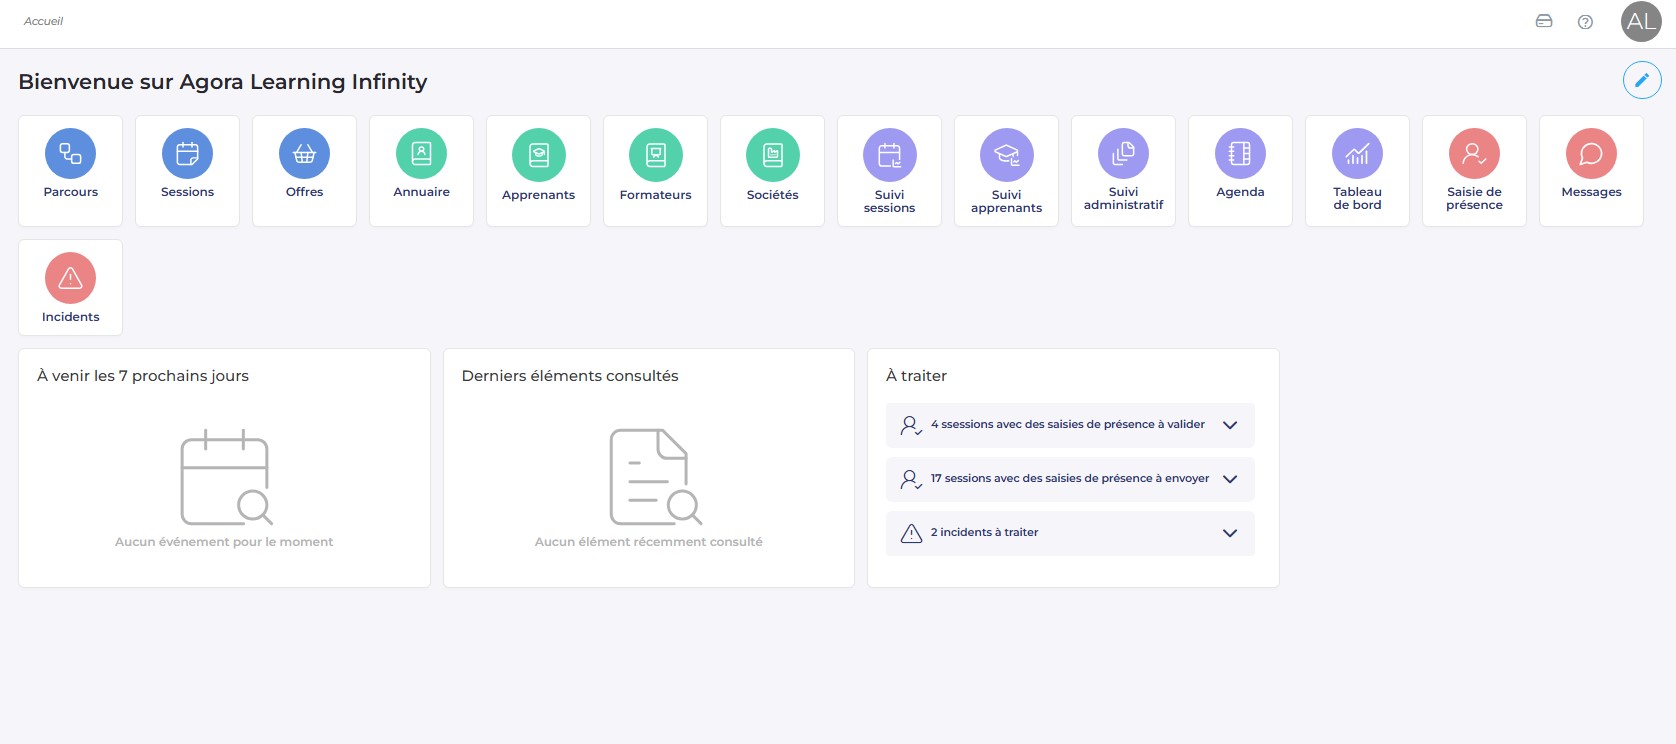Click the '17 sessions avec des saisies' text

1069,478
